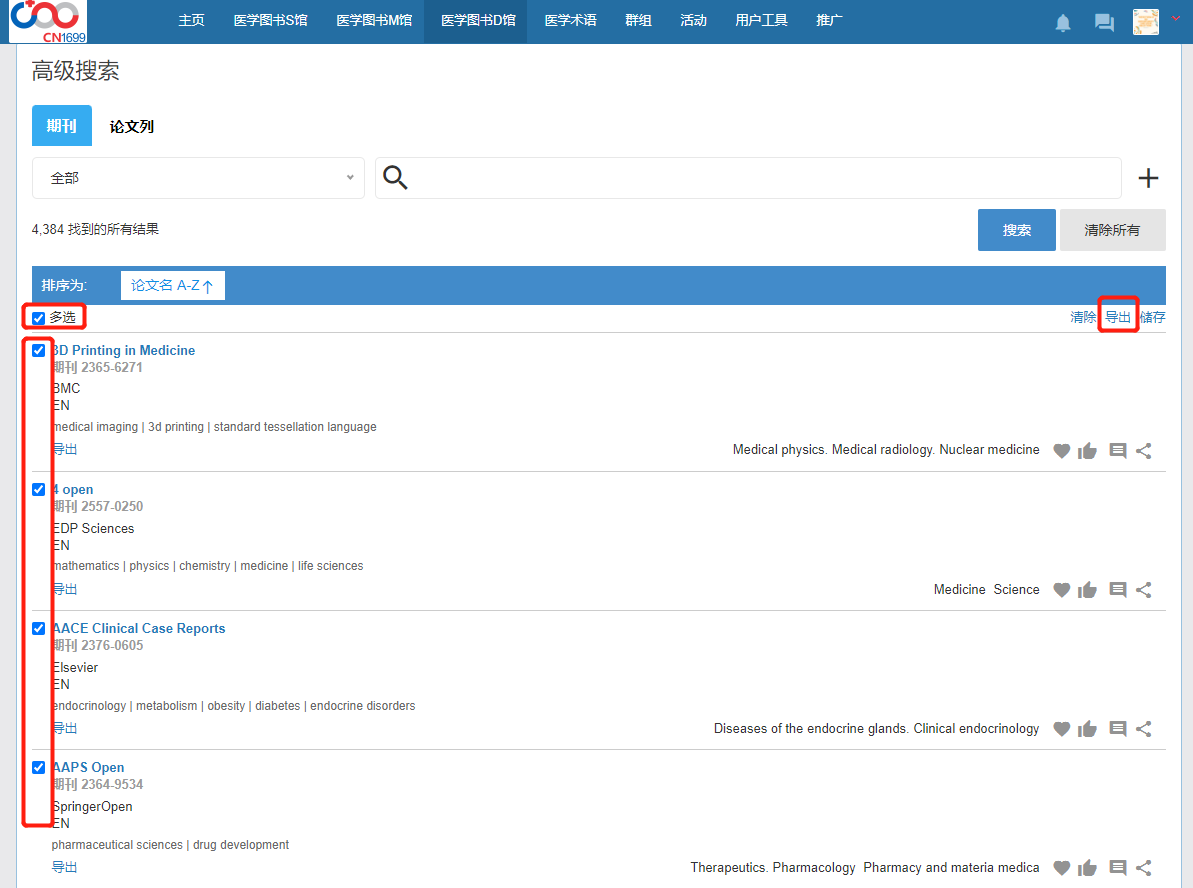The image size is (1193, 888).
Task: Like the 4 open journal
Action: pyautogui.click(x=1087, y=590)
